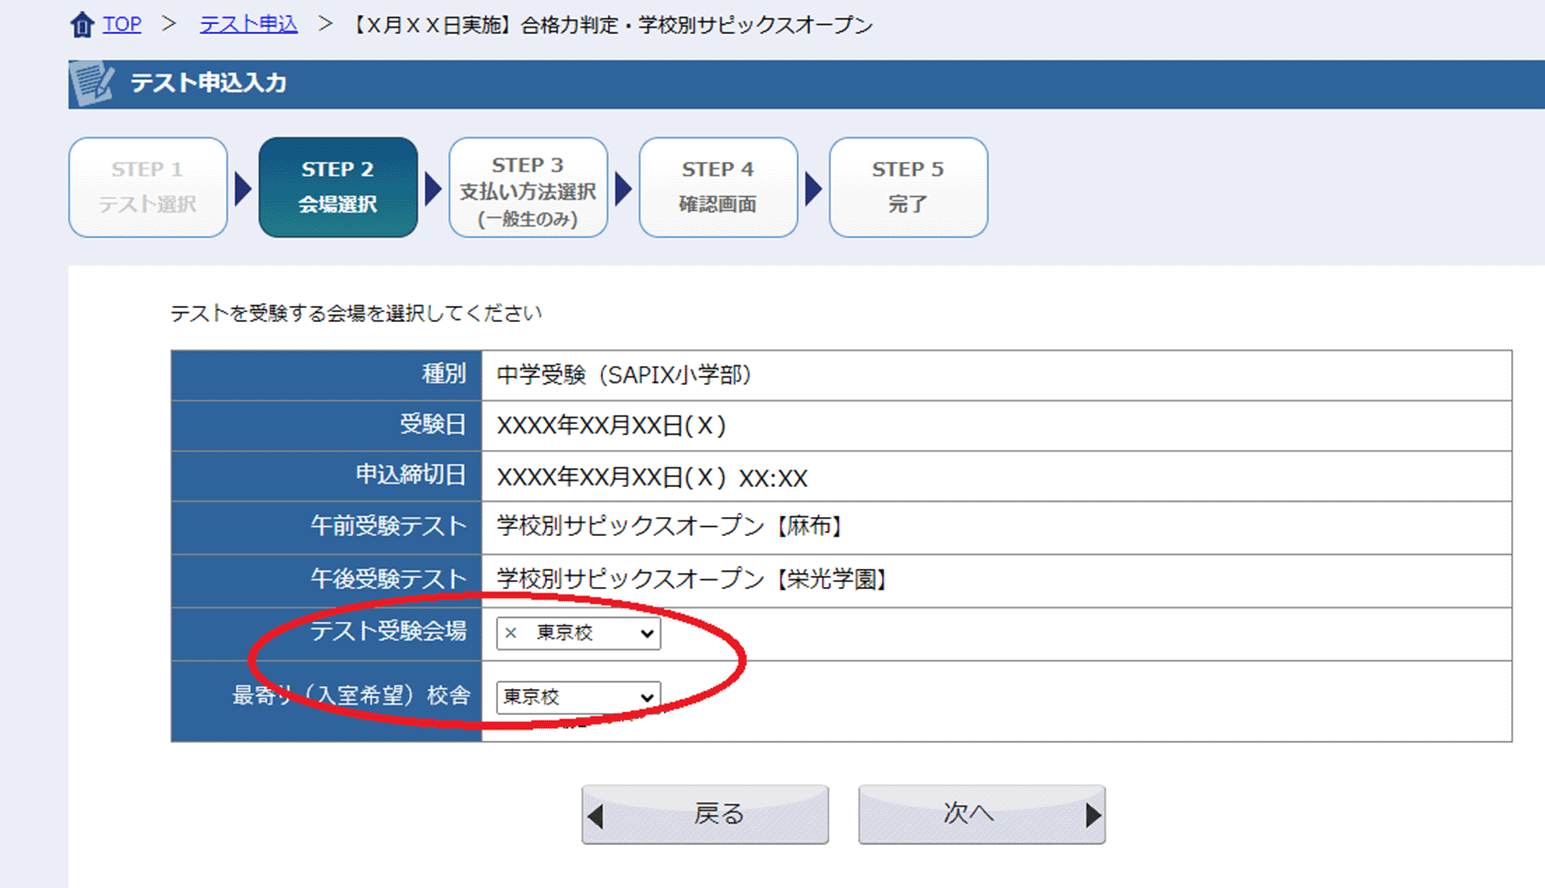The width and height of the screenshot is (1545, 888).
Task: Click the 中学受験（SAPIX小学部） value cell
Action: point(624,375)
